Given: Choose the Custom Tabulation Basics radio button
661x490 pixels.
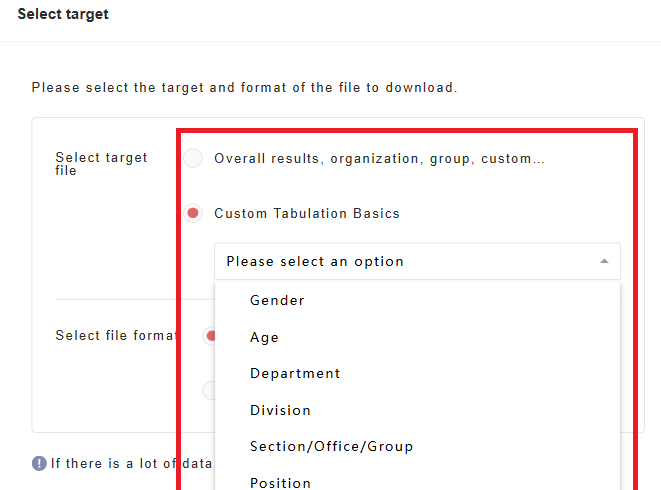Looking at the screenshot, I should click(x=193, y=213).
